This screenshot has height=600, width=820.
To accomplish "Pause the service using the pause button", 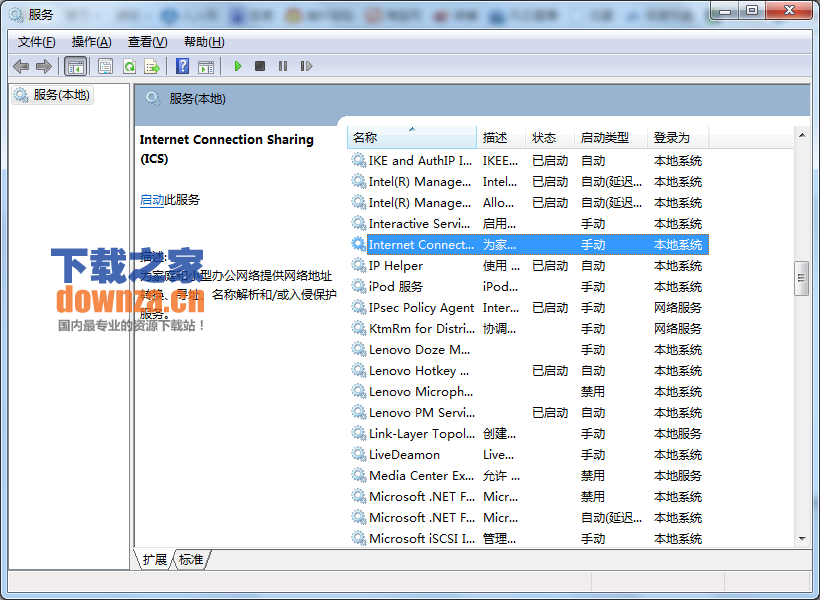I will pos(283,66).
